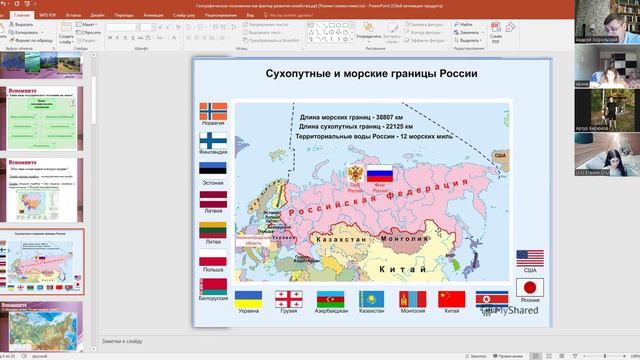
Task: Expand the shapes gallery more arrow
Action: click(352, 40)
